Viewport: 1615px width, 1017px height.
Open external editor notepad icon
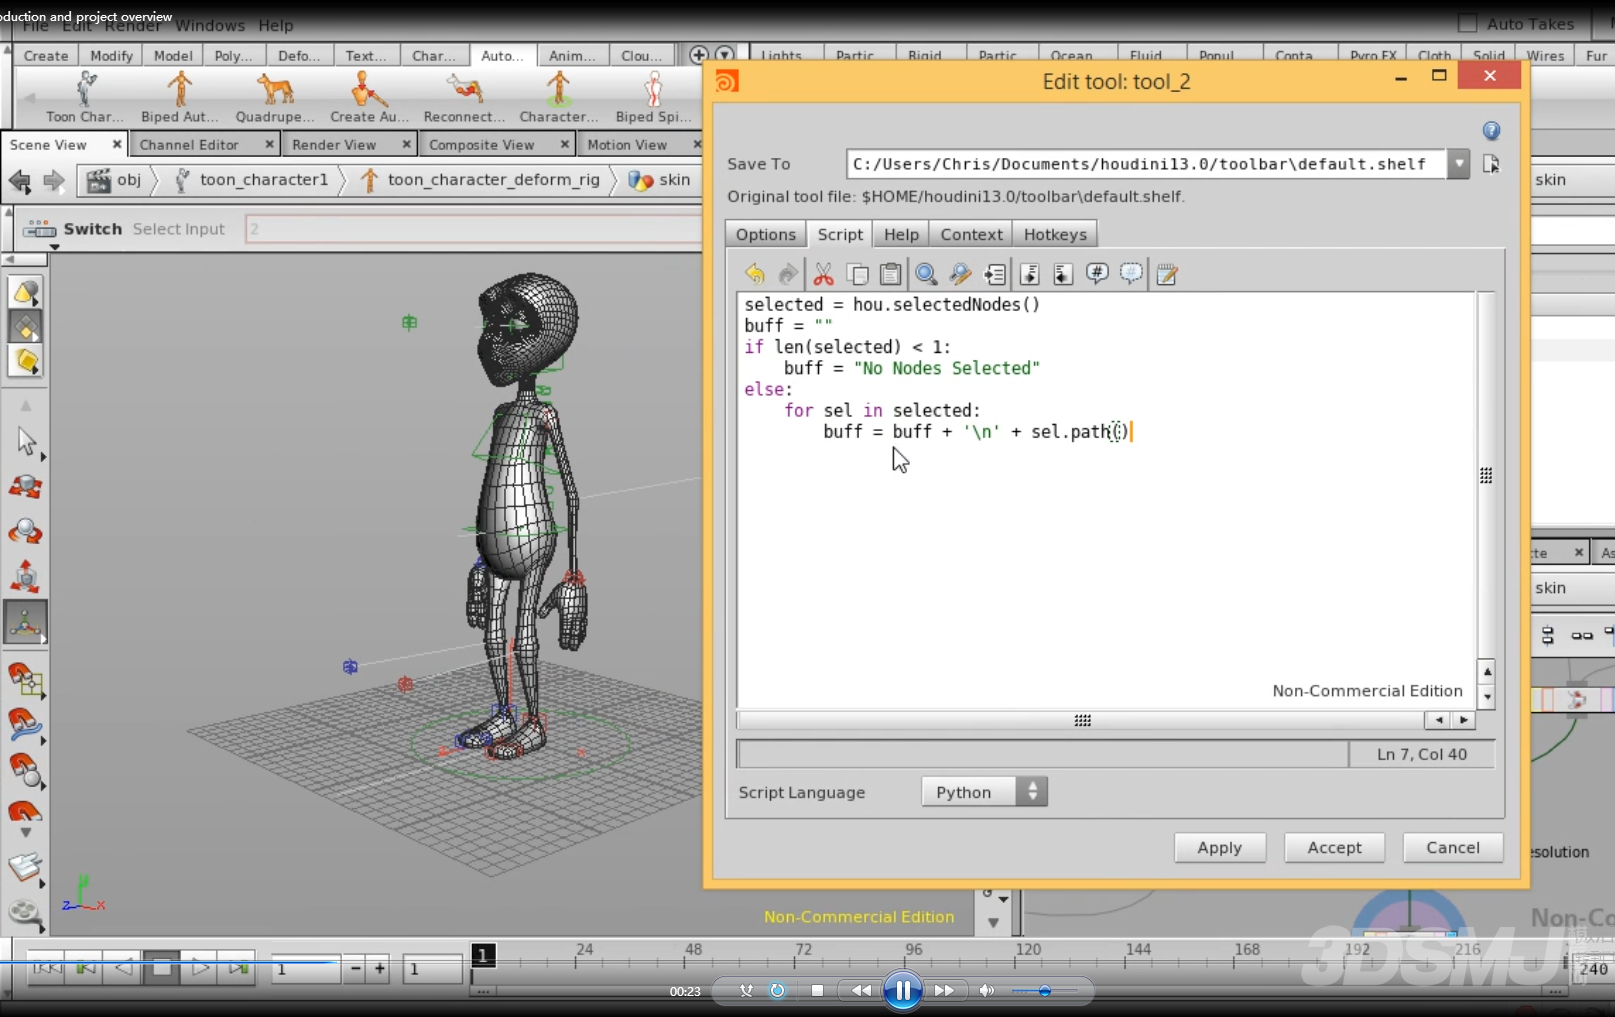pos(1166,273)
